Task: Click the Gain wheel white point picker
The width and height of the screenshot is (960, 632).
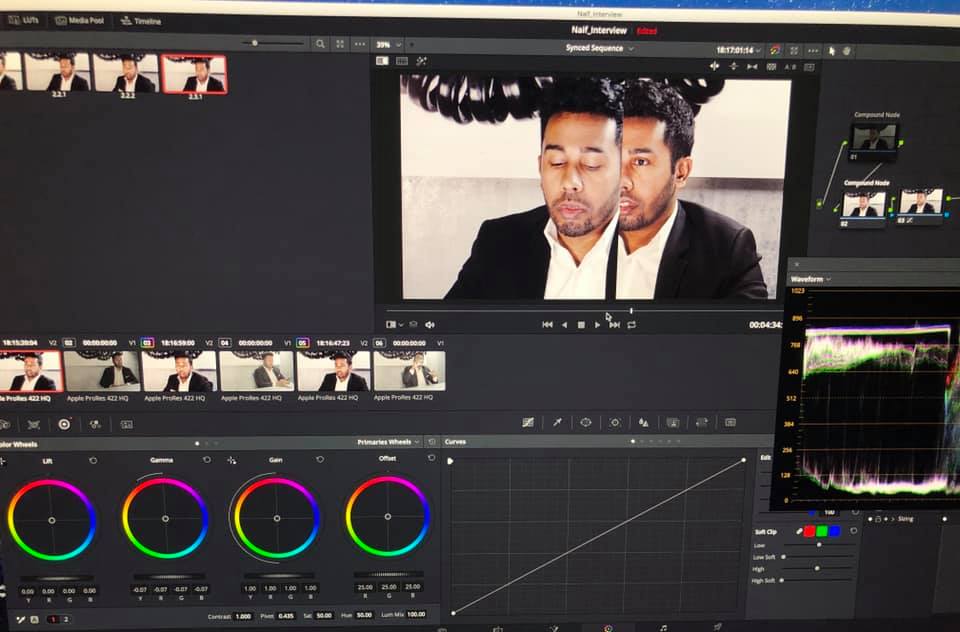Action: coord(232,460)
